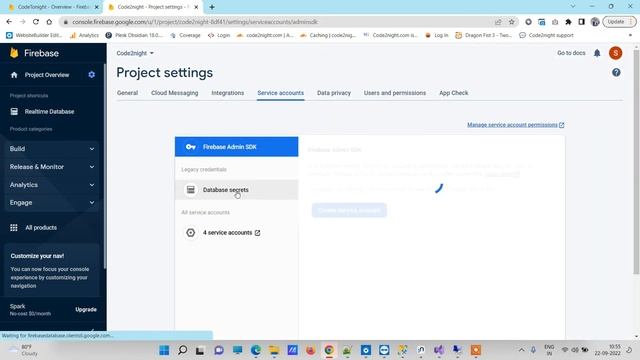Open App Check tab
The height and width of the screenshot is (360, 640).
coord(453,93)
